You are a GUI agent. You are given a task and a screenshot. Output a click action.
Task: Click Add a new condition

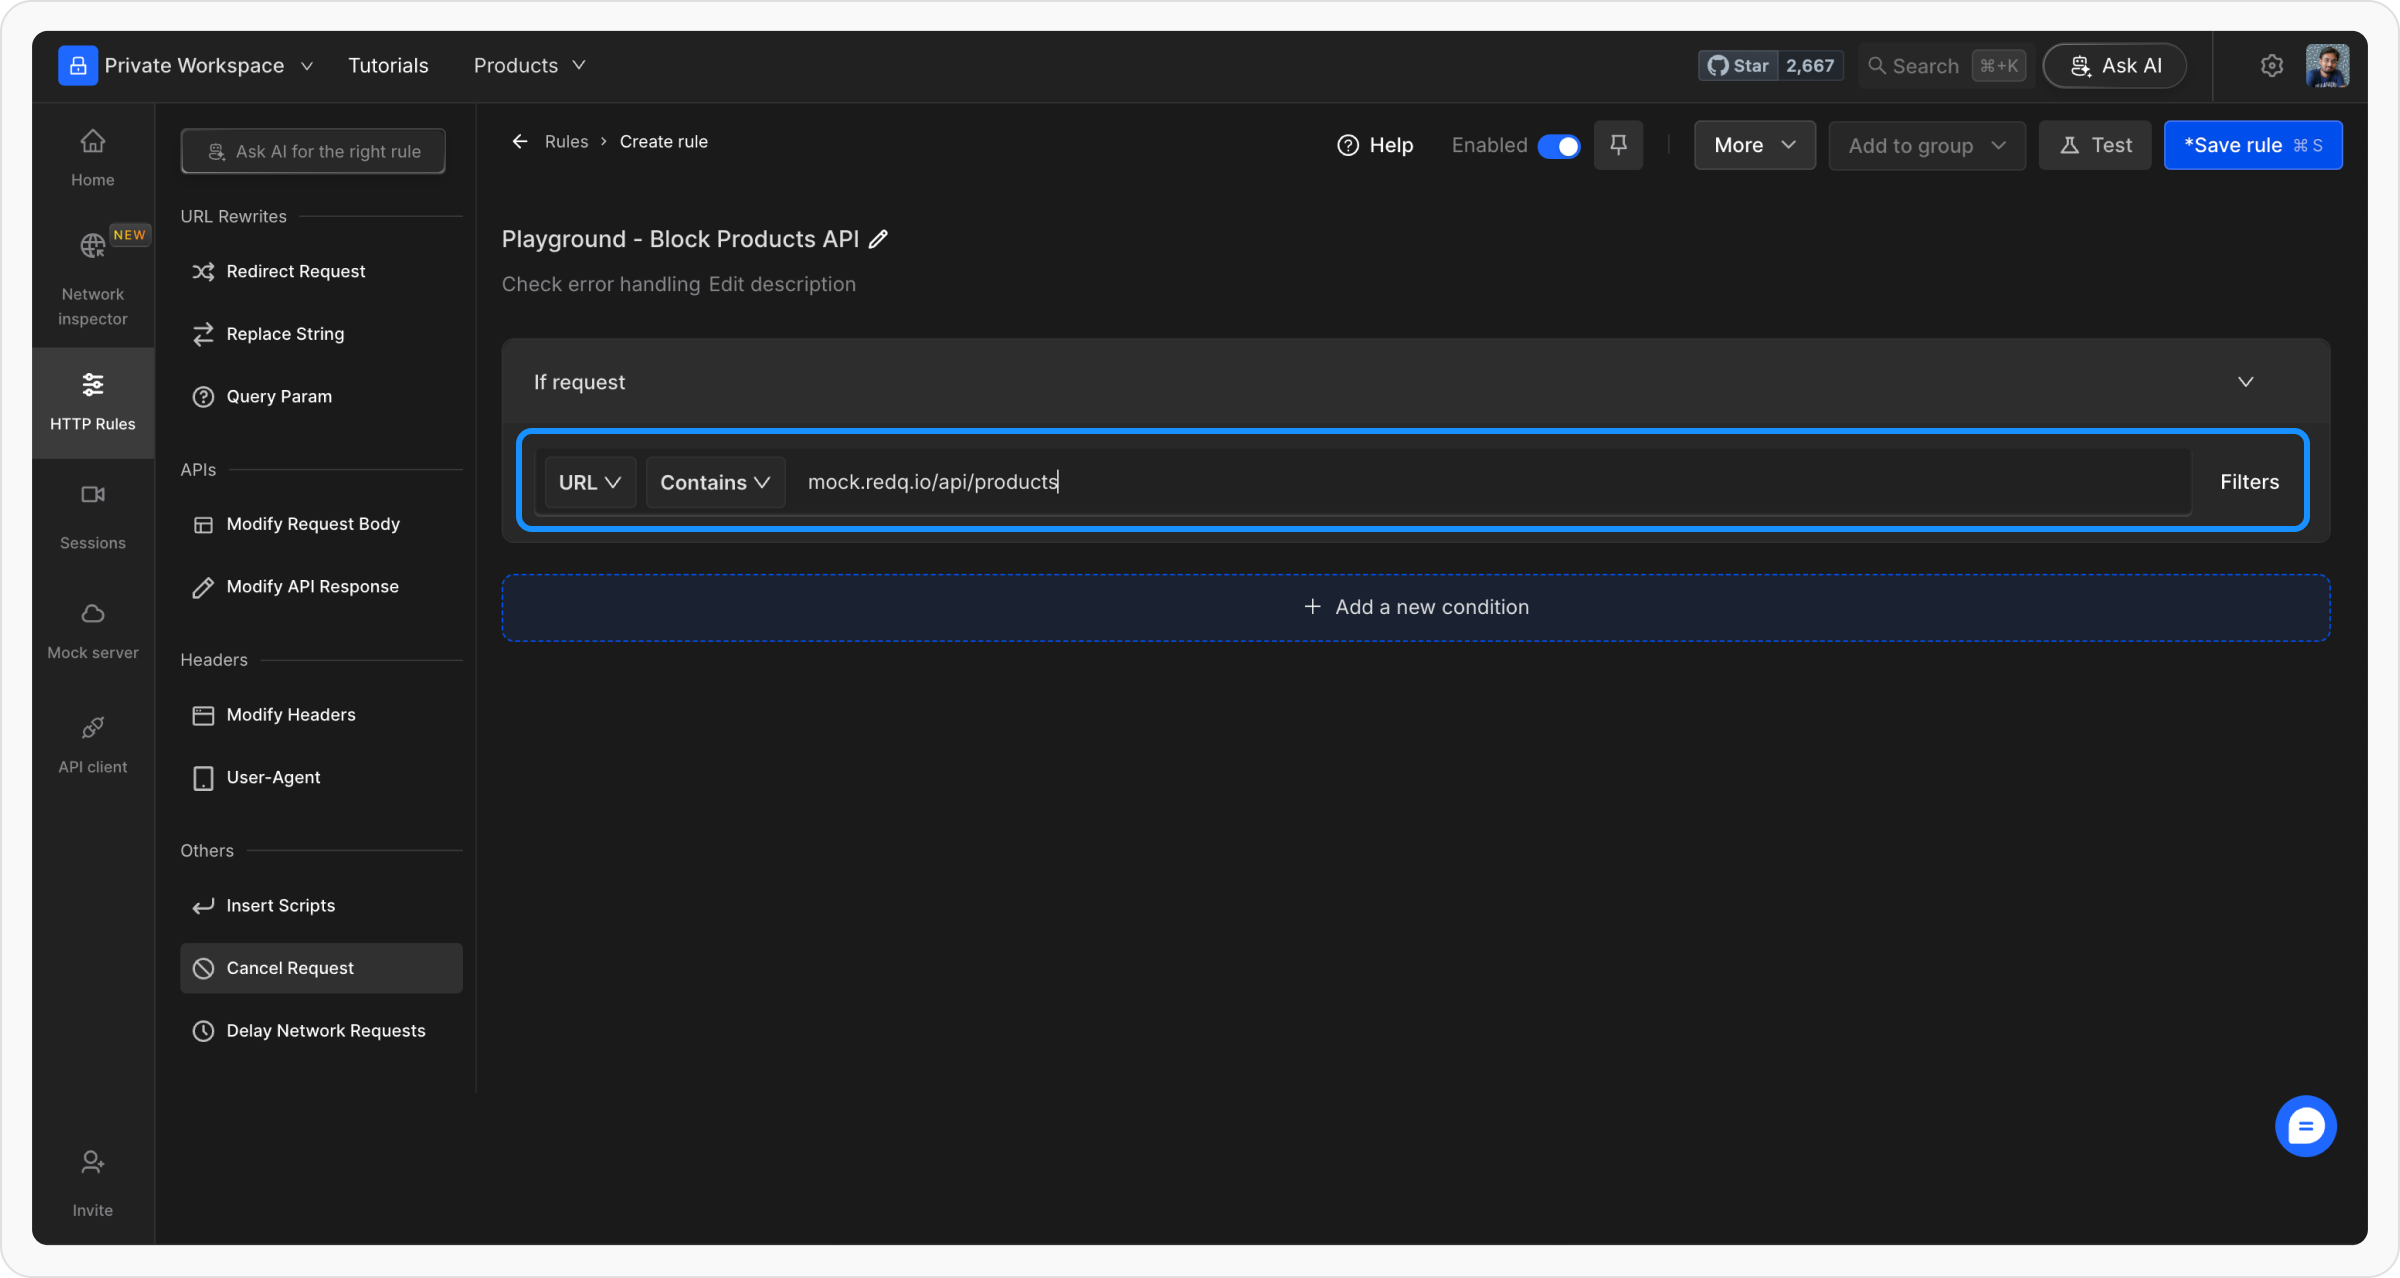coord(1416,607)
